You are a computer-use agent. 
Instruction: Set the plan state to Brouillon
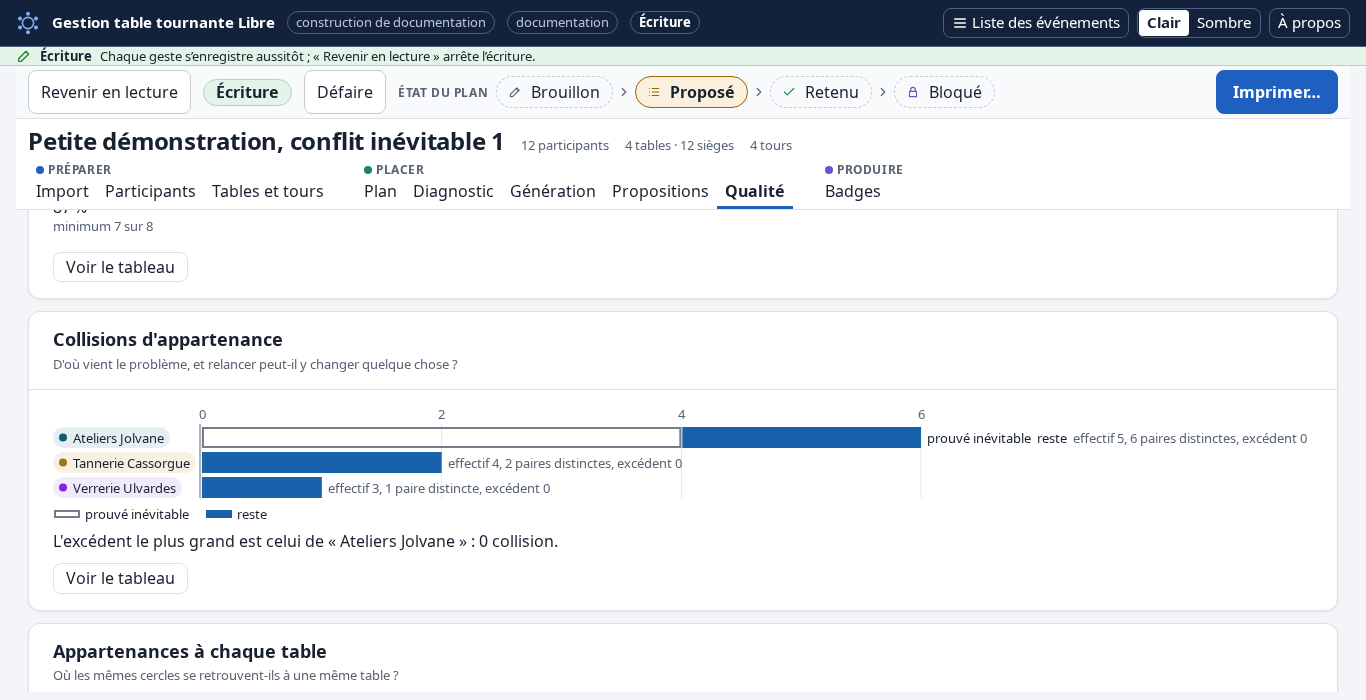554,92
